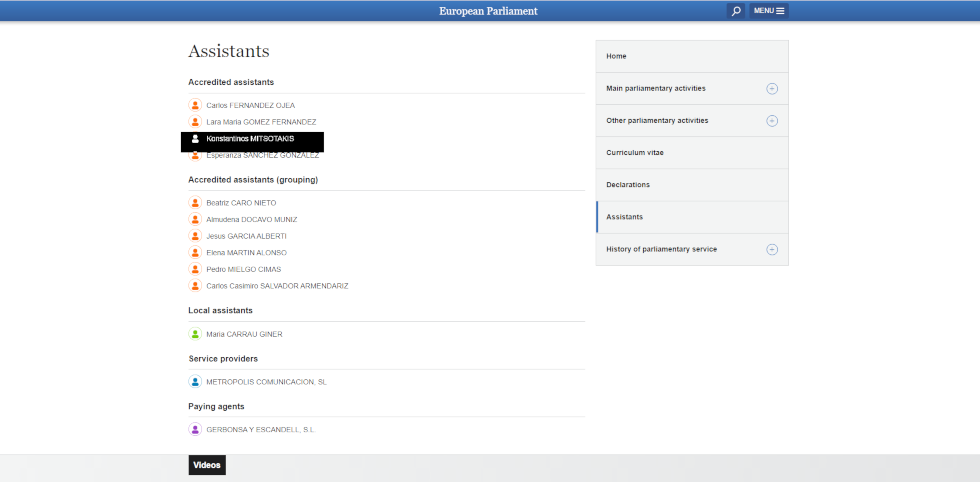
Task: Open Declarations sidebar item
Action: point(692,185)
